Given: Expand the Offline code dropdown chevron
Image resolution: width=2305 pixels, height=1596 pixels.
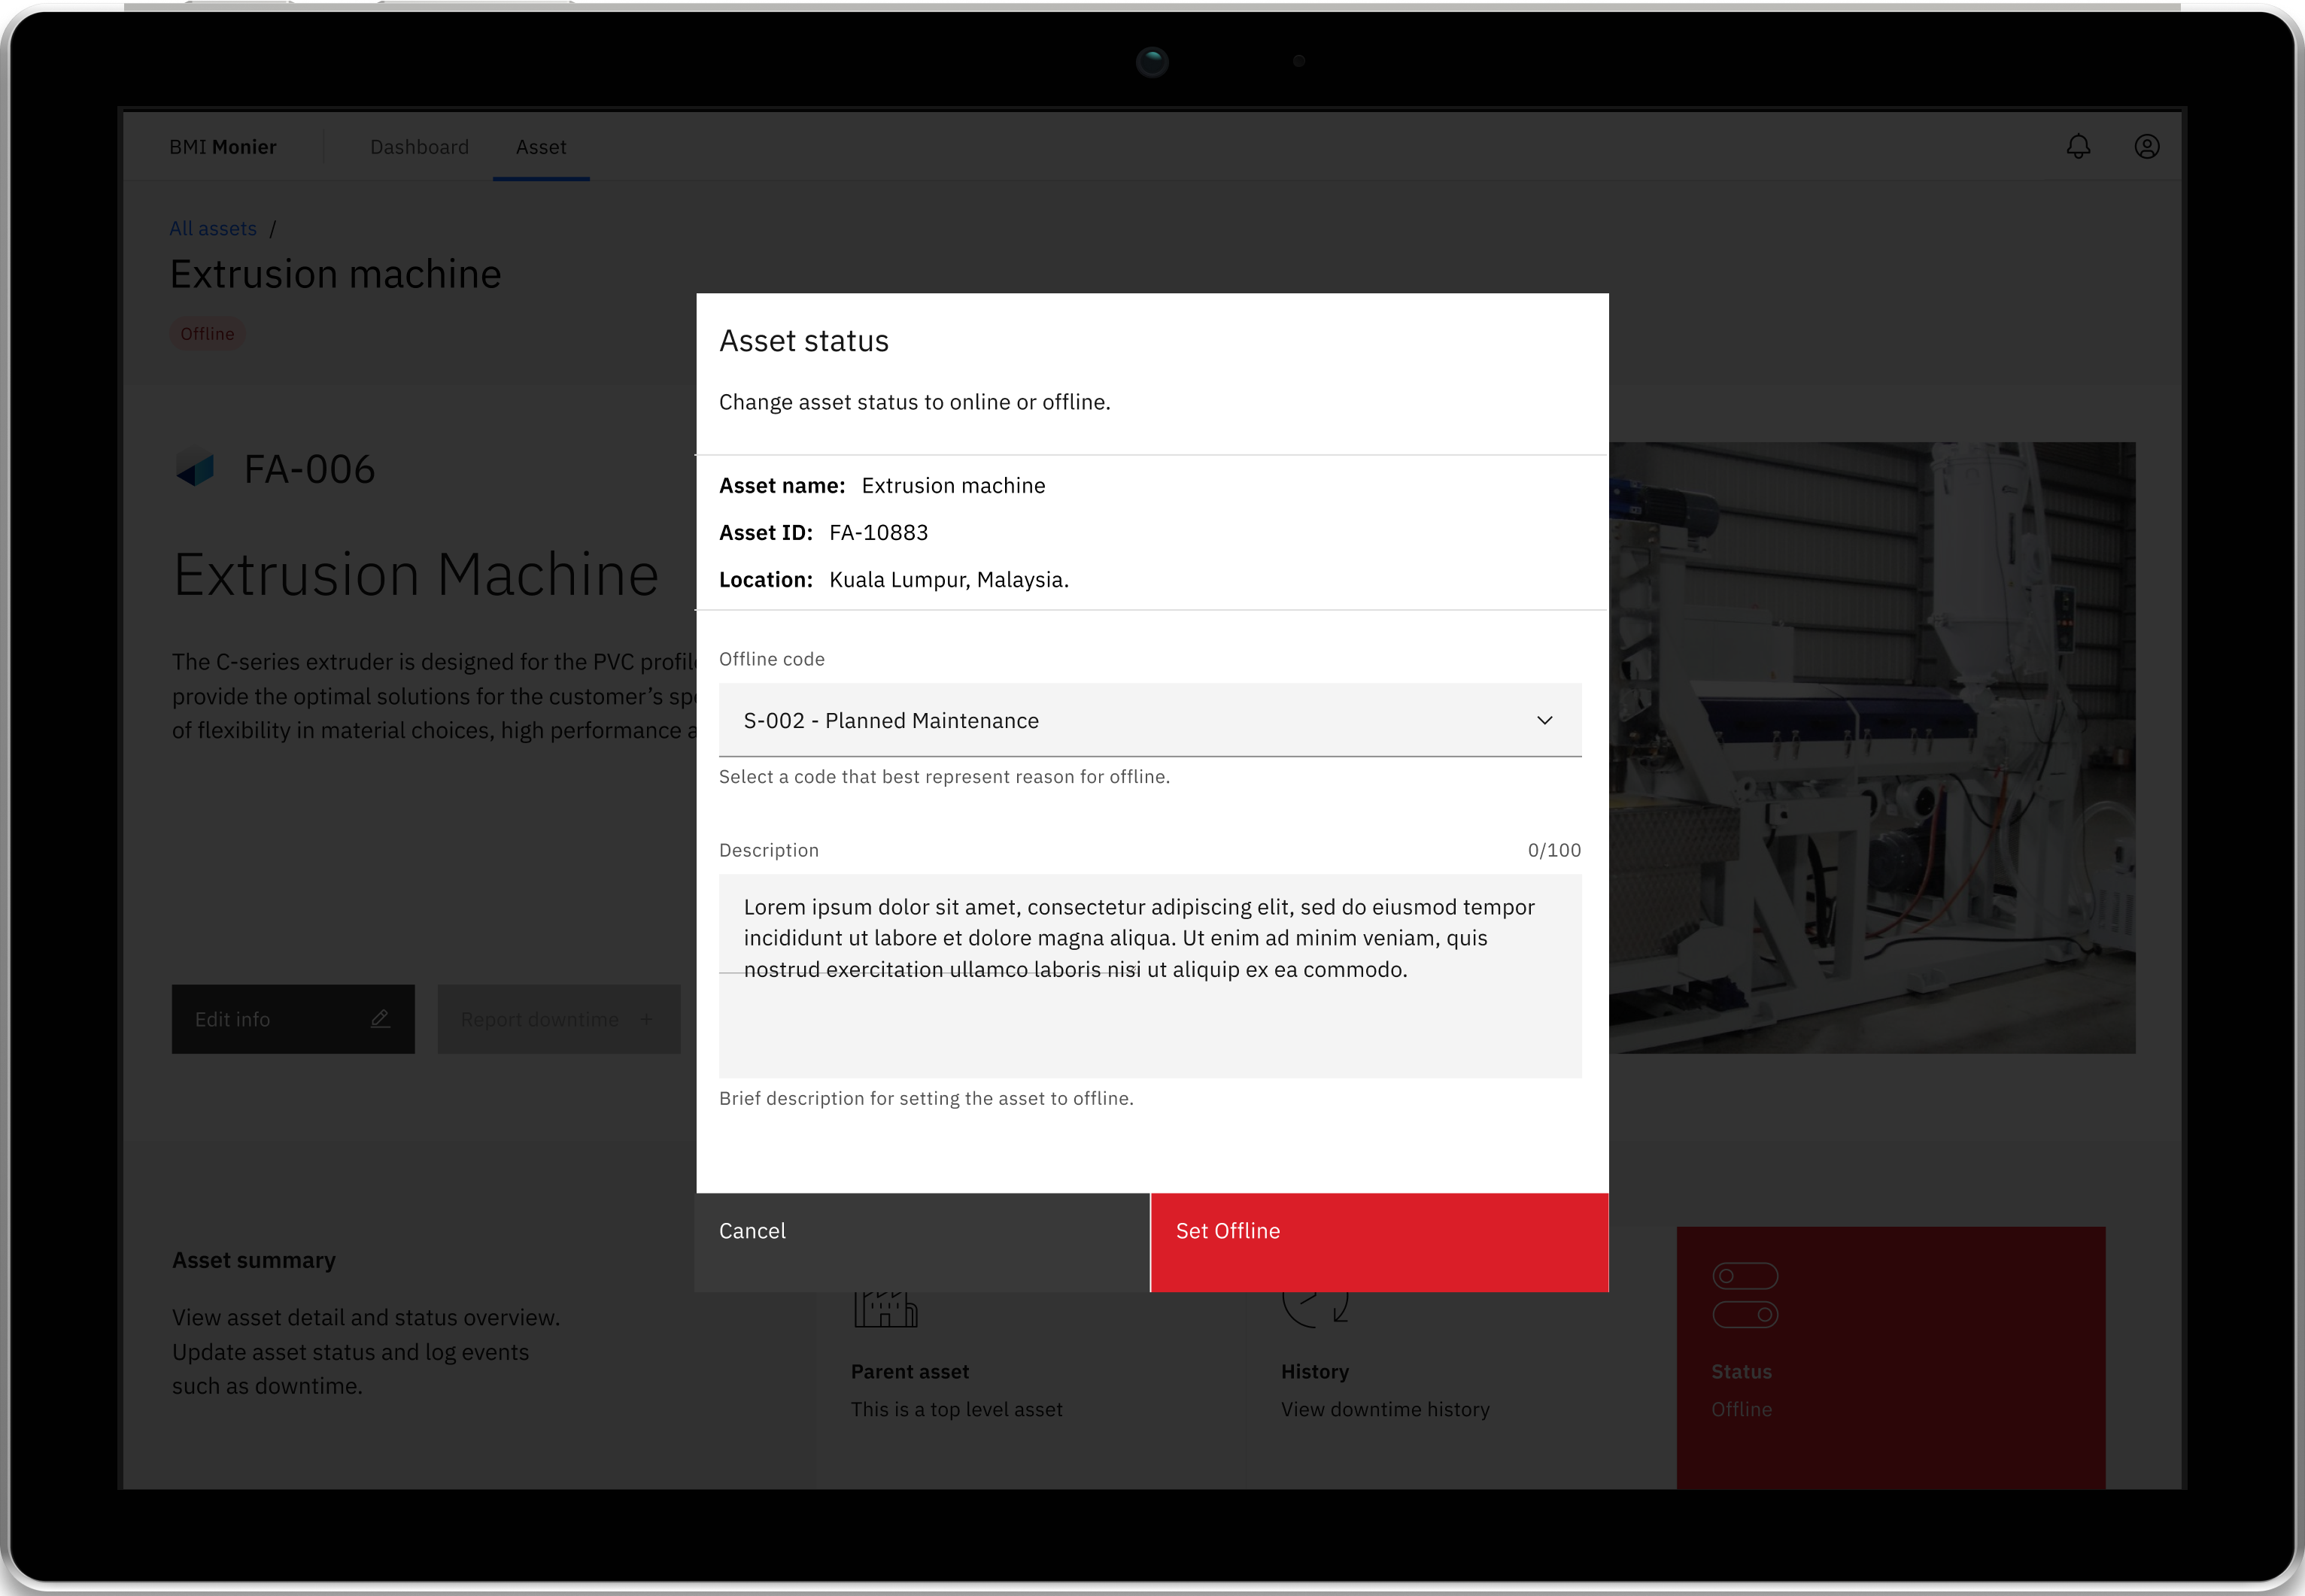Looking at the screenshot, I should pos(1544,721).
